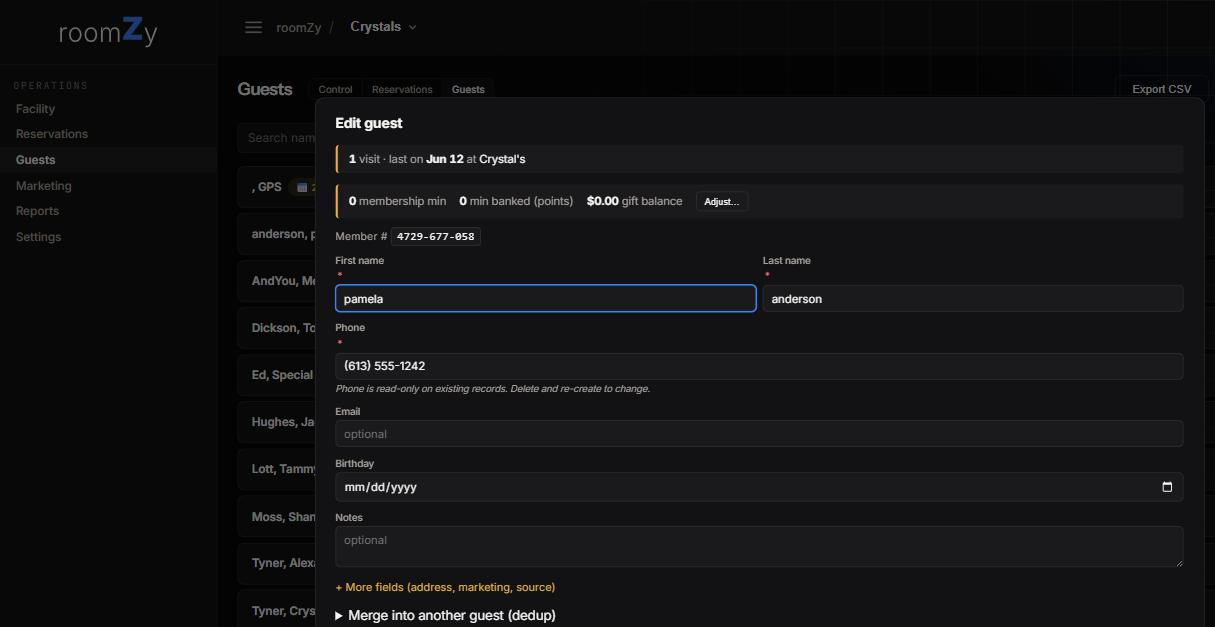Focus the Last name field
Image resolution: width=1215 pixels, height=627 pixels.
[973, 298]
